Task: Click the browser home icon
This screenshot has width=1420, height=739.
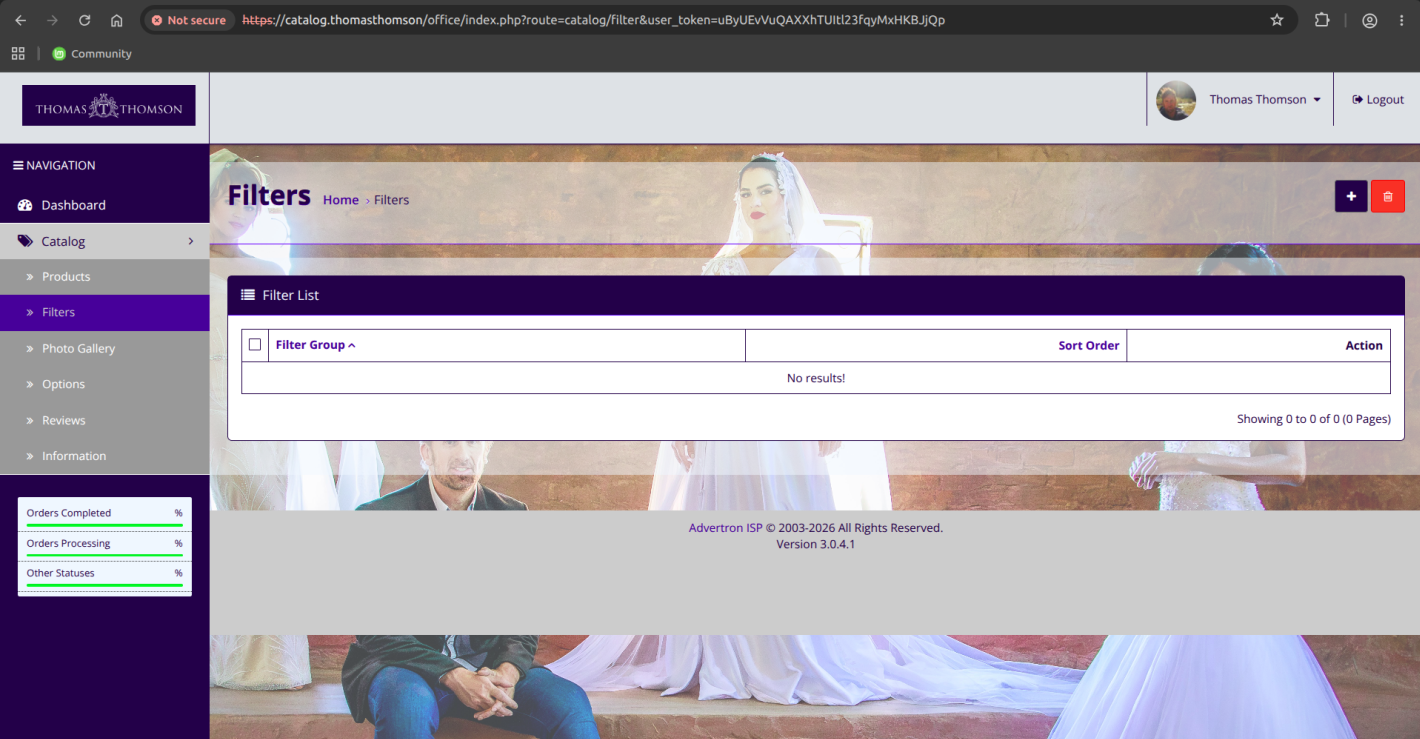Action: point(117,20)
